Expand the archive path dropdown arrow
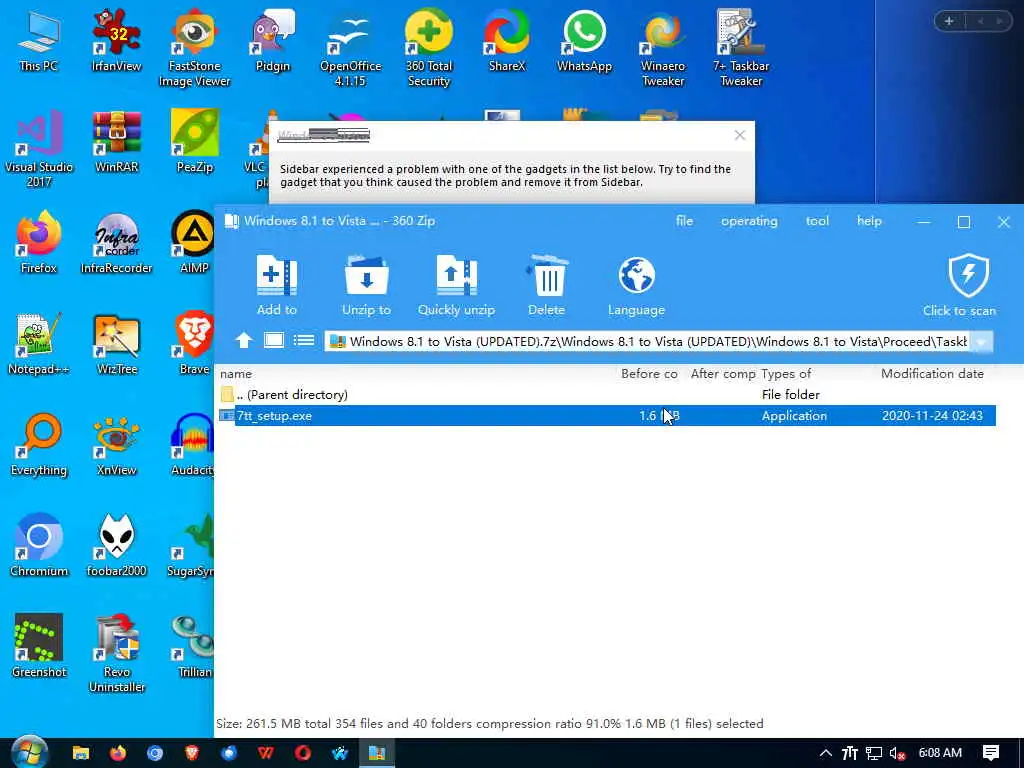1024x768 pixels. [x=981, y=342]
